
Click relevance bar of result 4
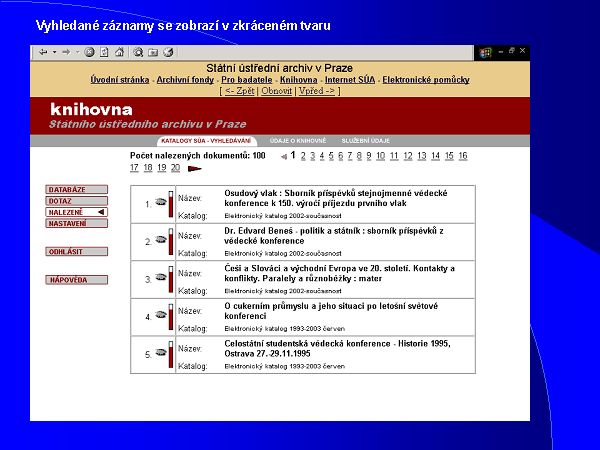[171, 318]
